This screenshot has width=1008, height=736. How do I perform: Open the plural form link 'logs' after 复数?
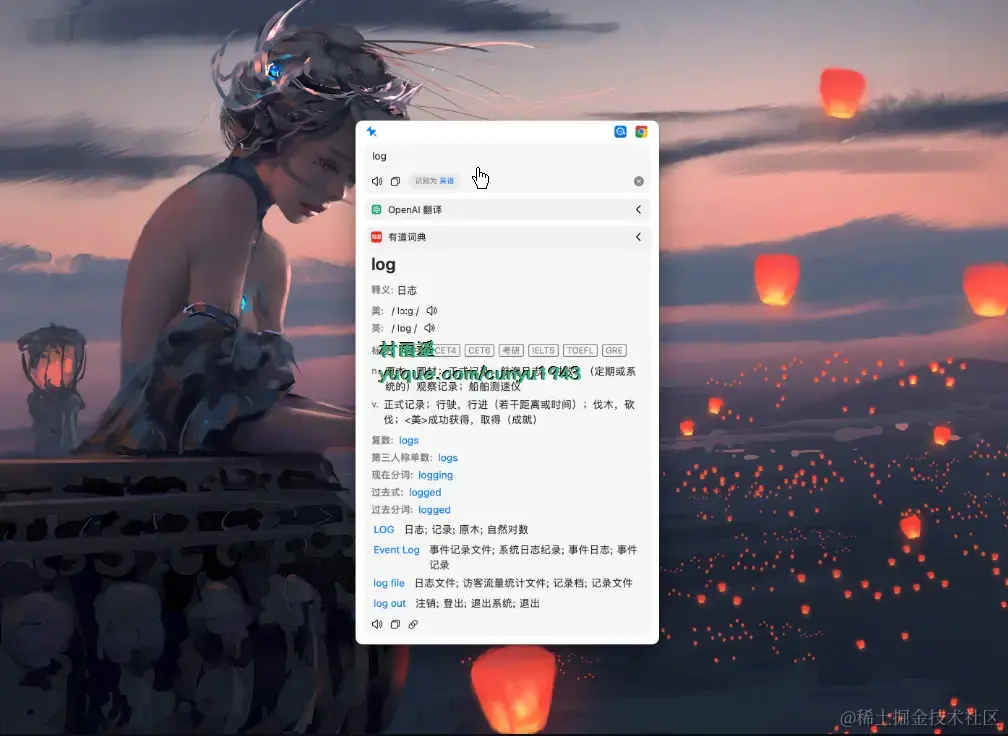point(409,440)
